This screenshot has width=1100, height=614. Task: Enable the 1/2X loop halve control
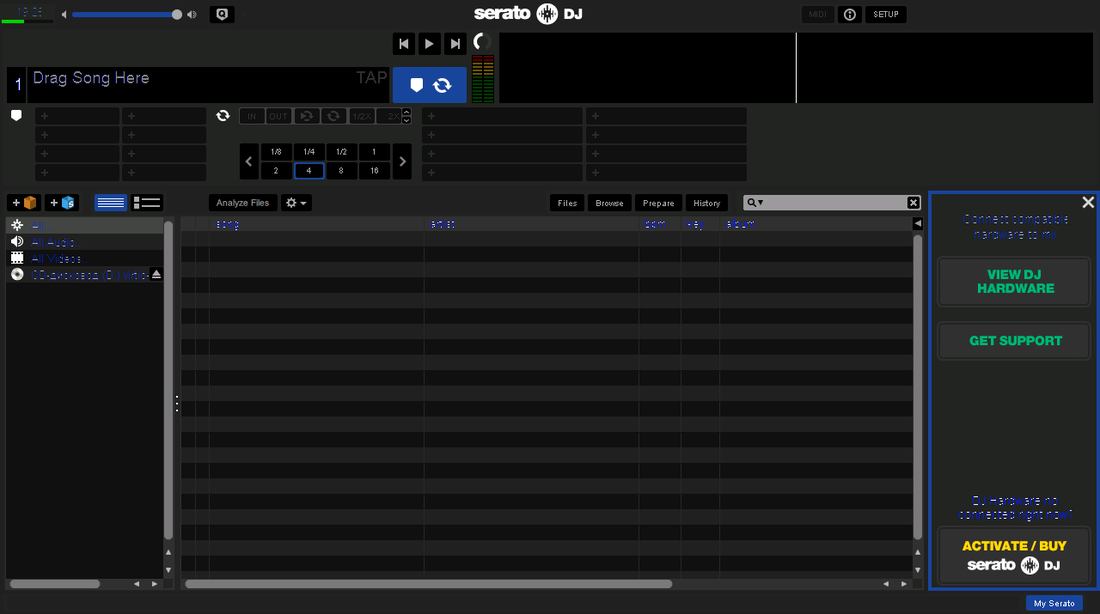point(362,116)
